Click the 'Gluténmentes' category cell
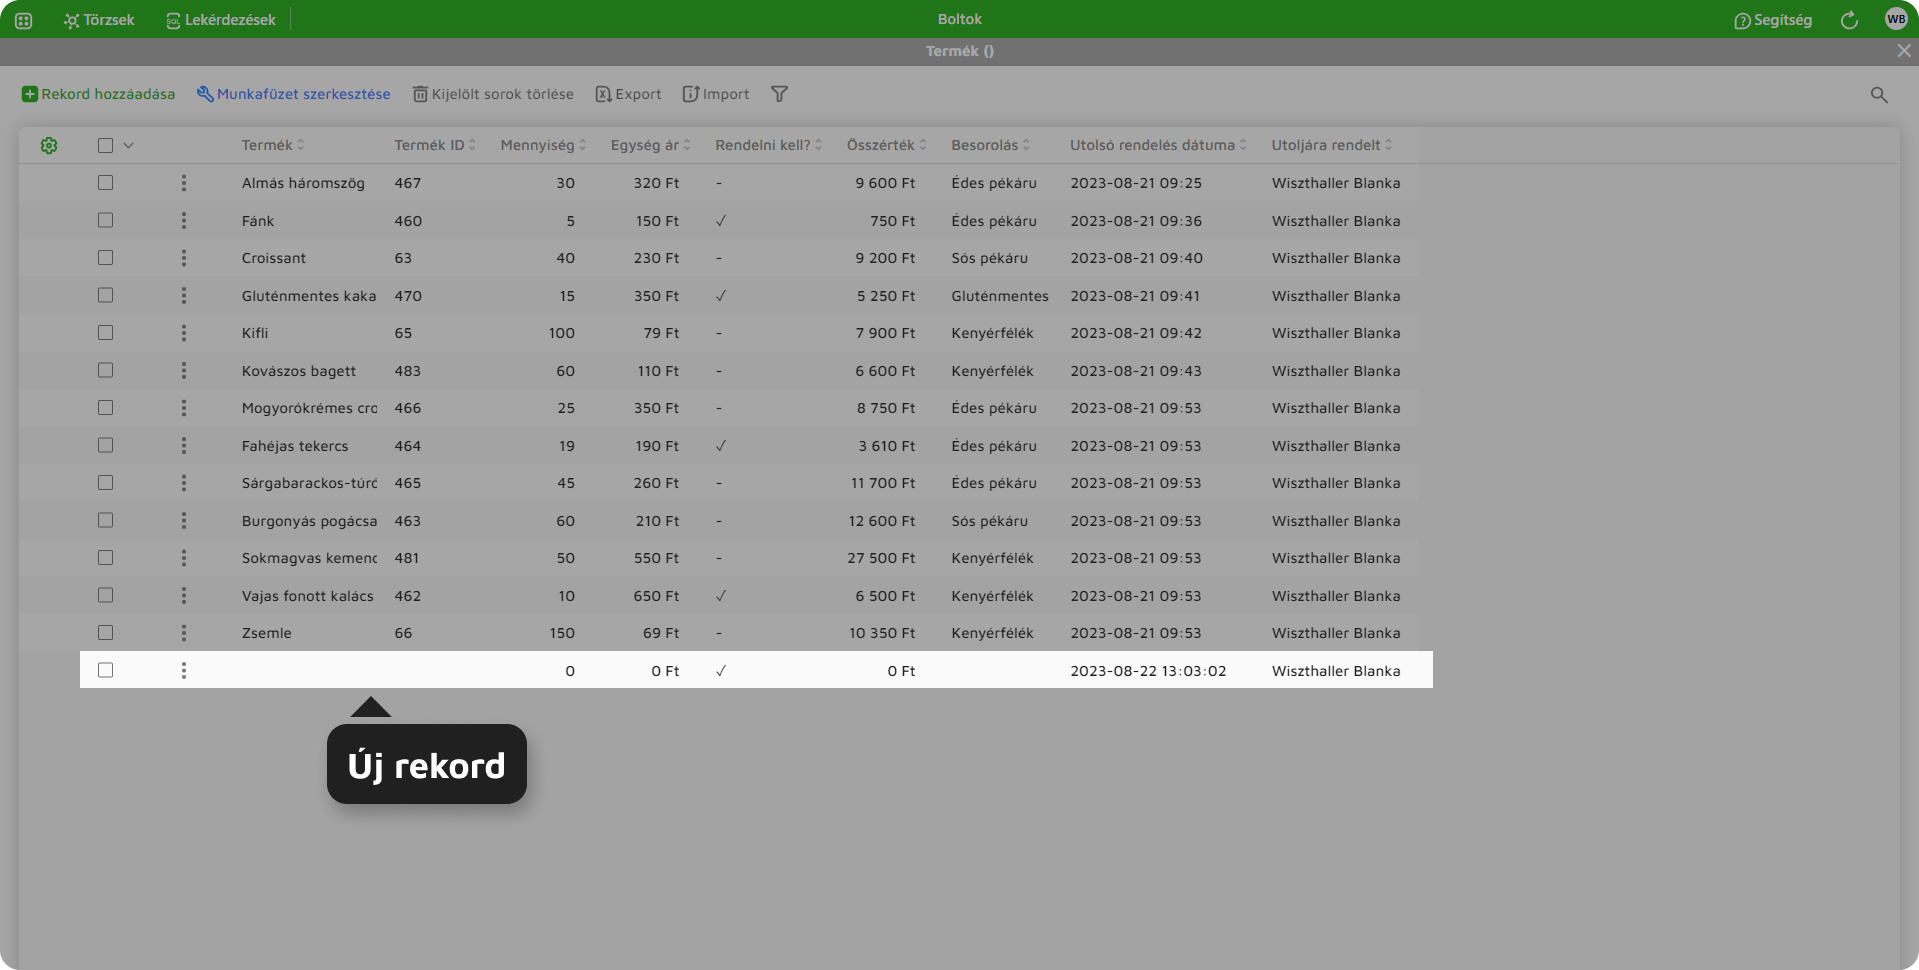Image resolution: width=1919 pixels, height=970 pixels. tap(1000, 296)
